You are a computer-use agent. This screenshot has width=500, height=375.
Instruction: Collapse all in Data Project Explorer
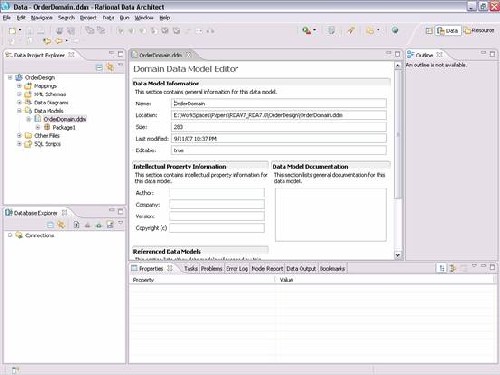coord(99,68)
